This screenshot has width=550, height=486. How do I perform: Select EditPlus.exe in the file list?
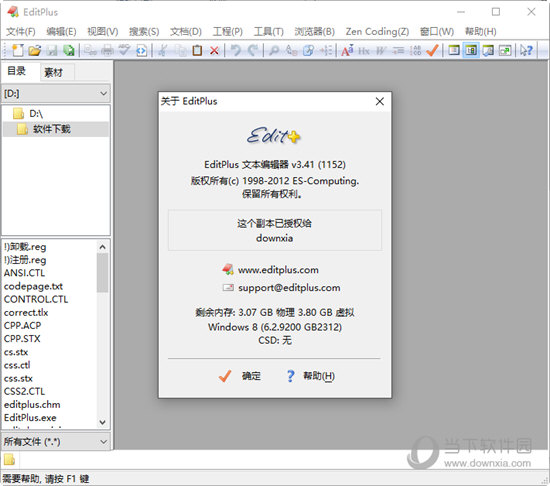click(30, 418)
